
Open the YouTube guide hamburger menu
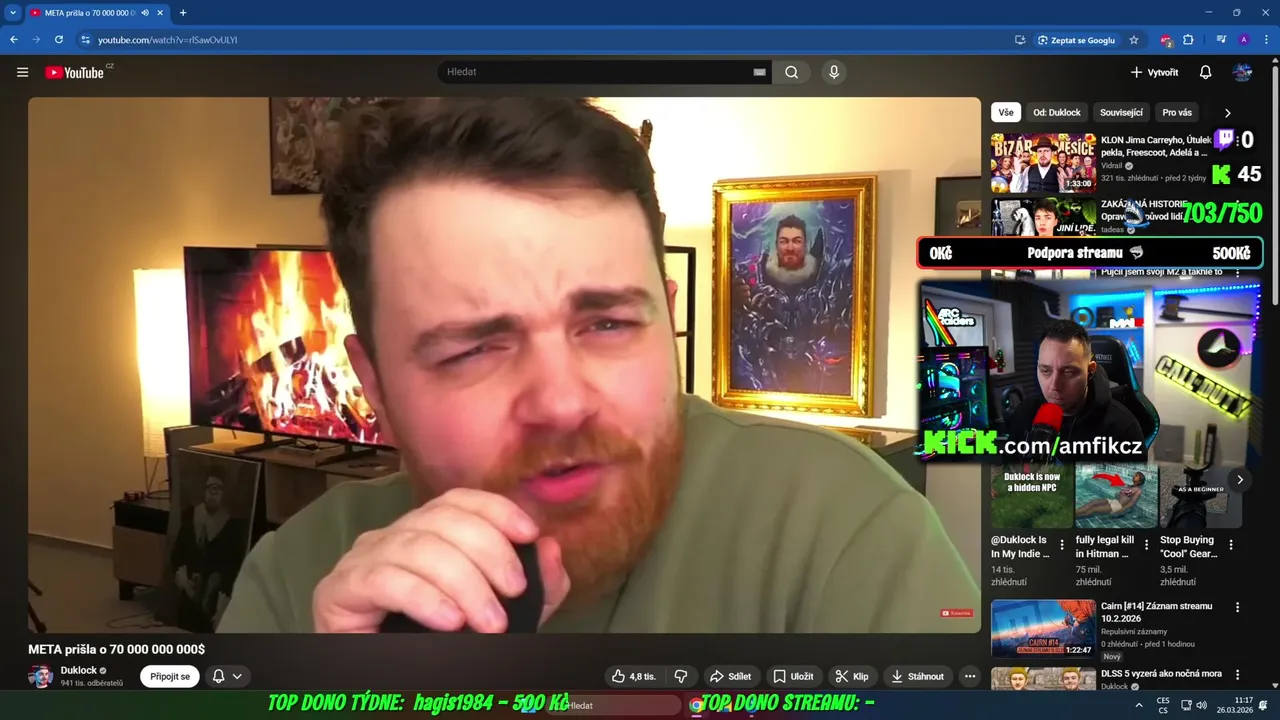click(22, 72)
